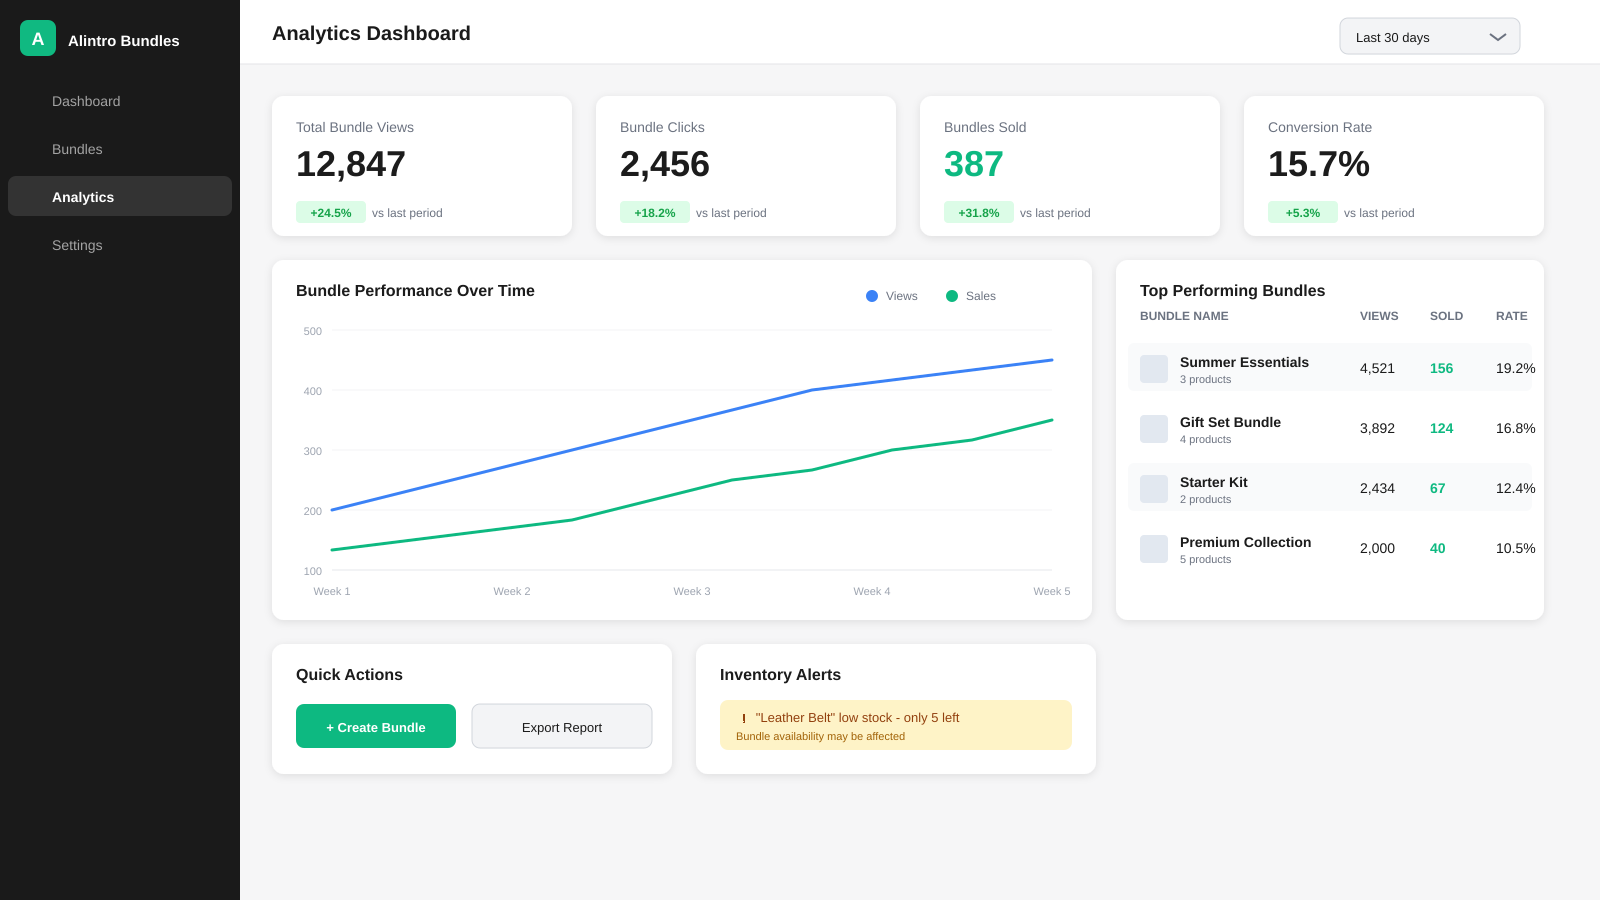Toggle the +24.5% badge on Total Bundle Views
This screenshot has height=900, width=1600.
pos(330,212)
